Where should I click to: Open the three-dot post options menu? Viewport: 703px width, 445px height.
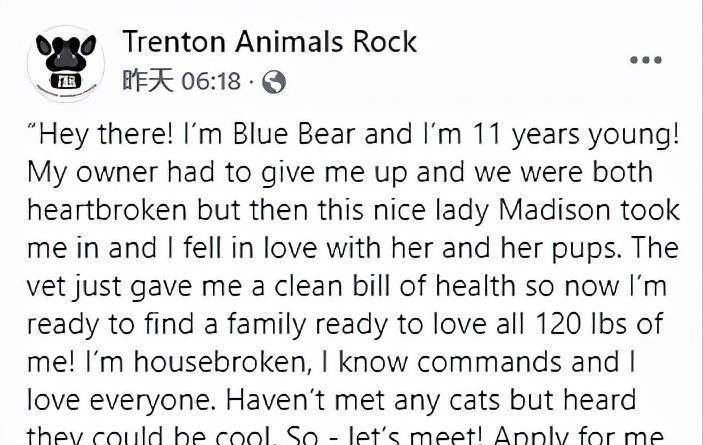646,60
